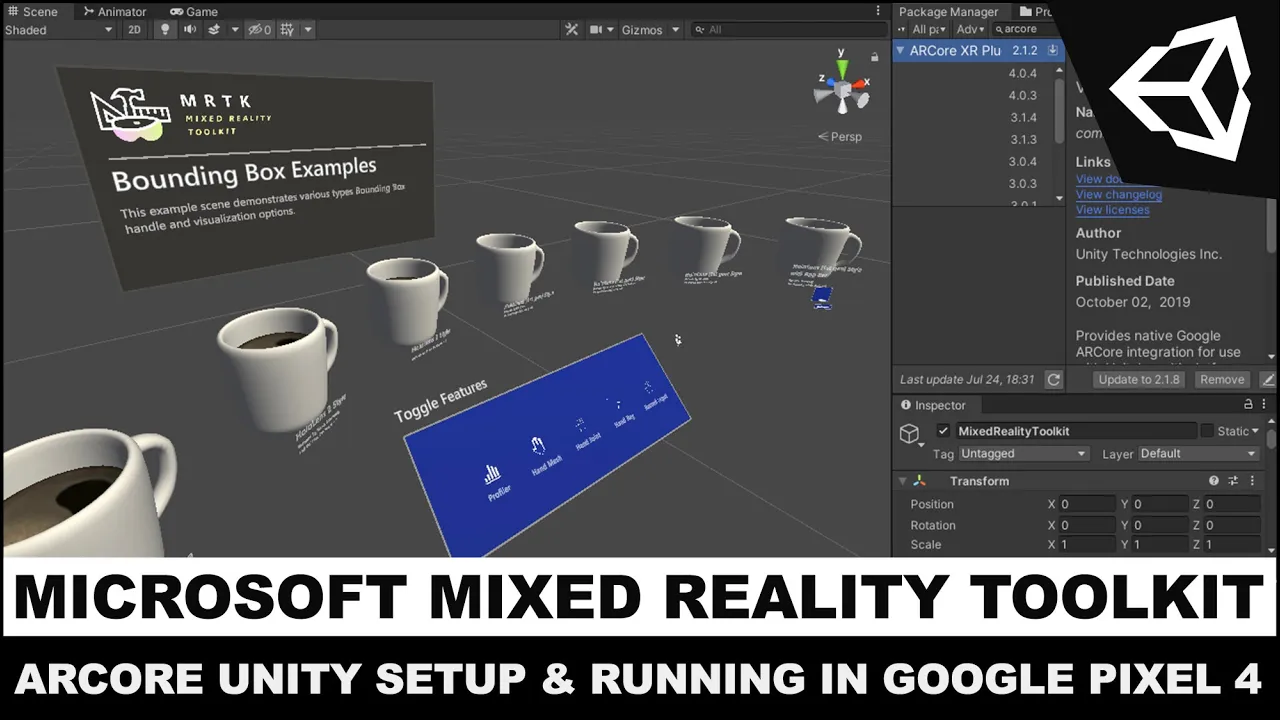The width and height of the screenshot is (1280, 720).
Task: Click the Package Manager arcore search field
Action: (1029, 30)
